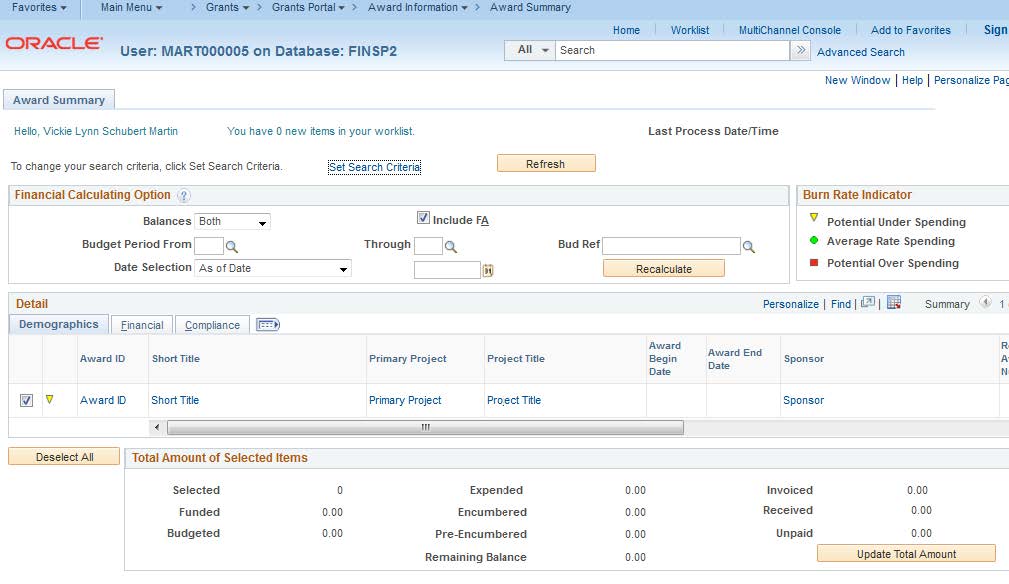Look up Bud Ref value
The image size is (1009, 584).
pyautogui.click(x=748, y=246)
